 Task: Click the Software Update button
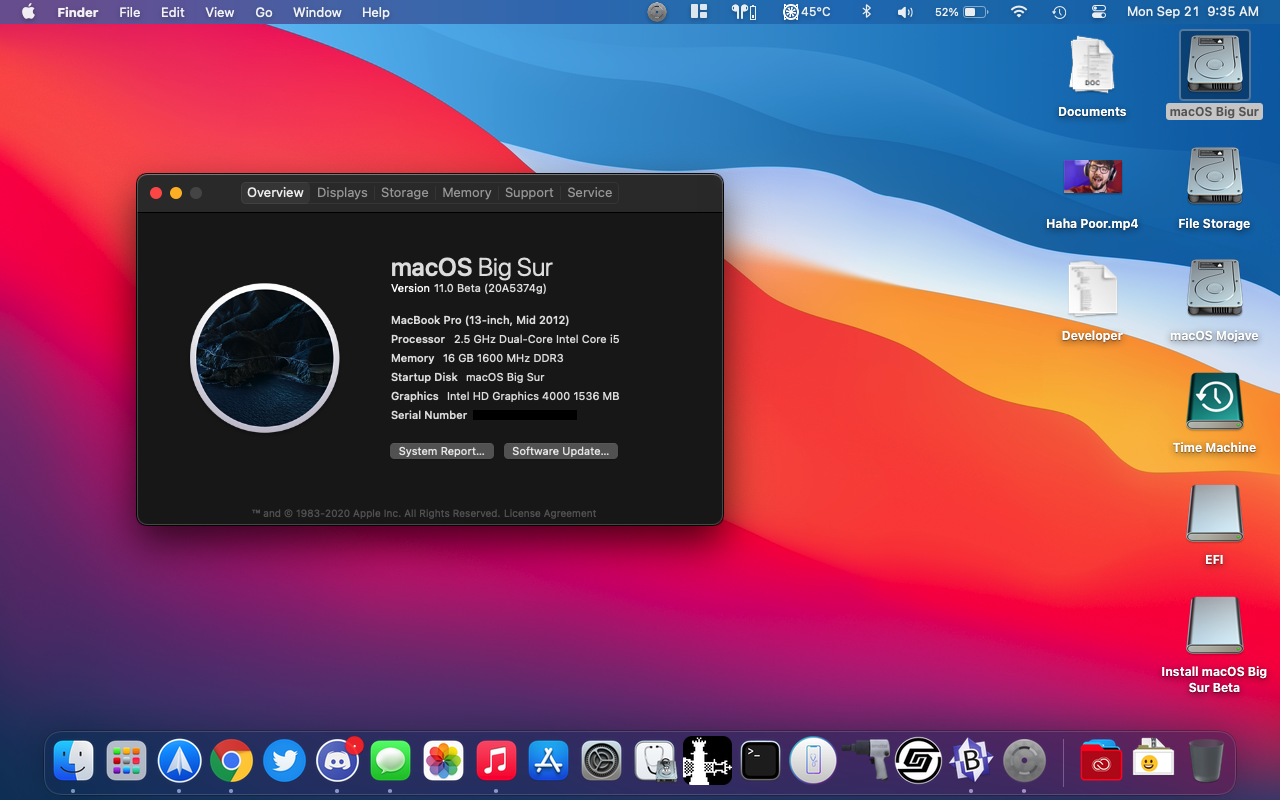click(x=561, y=451)
